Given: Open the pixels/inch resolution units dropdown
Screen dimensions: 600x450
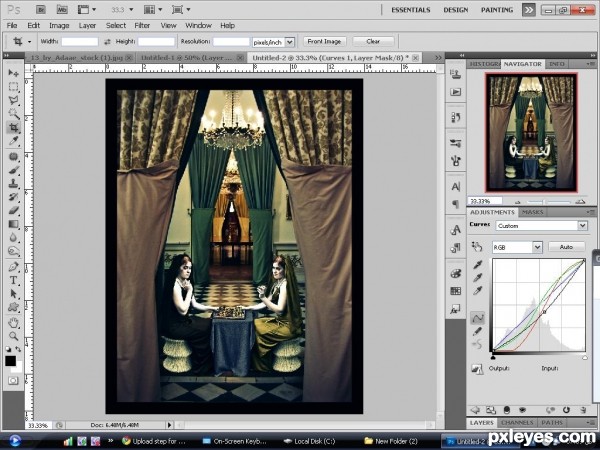Looking at the screenshot, I should pos(290,42).
